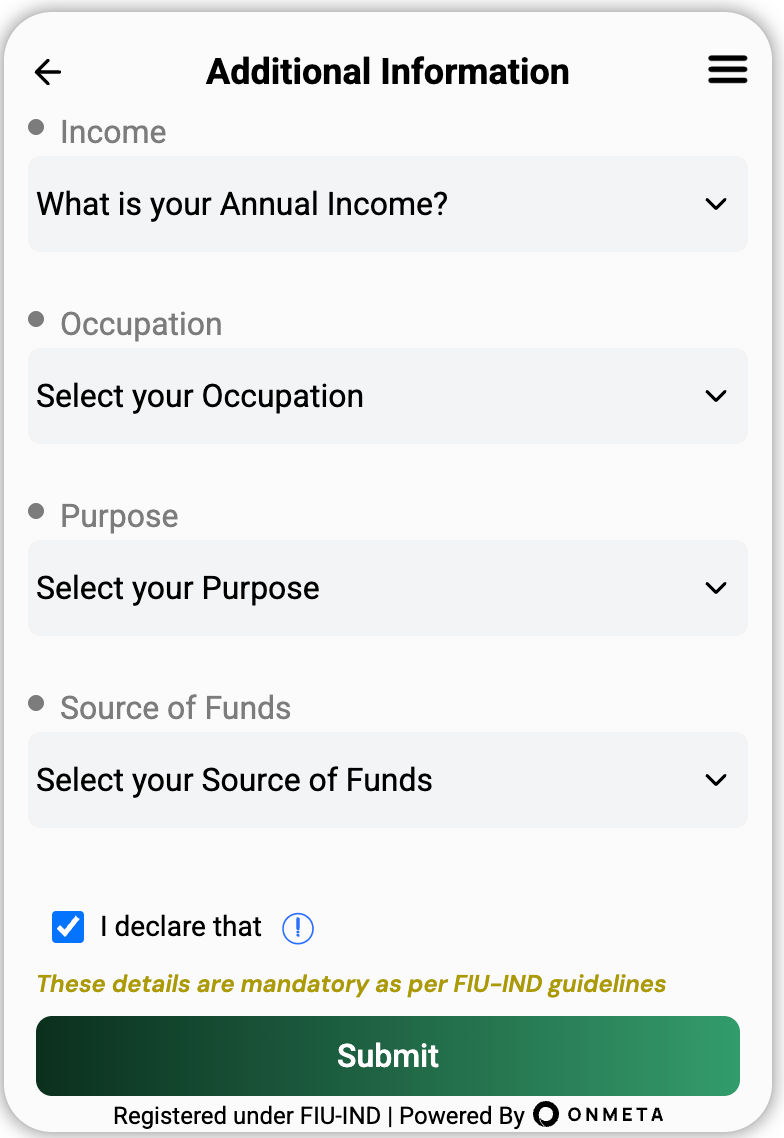This screenshot has height=1138, width=784.
Task: Click the Source of Funds field label
Action: 175,708
